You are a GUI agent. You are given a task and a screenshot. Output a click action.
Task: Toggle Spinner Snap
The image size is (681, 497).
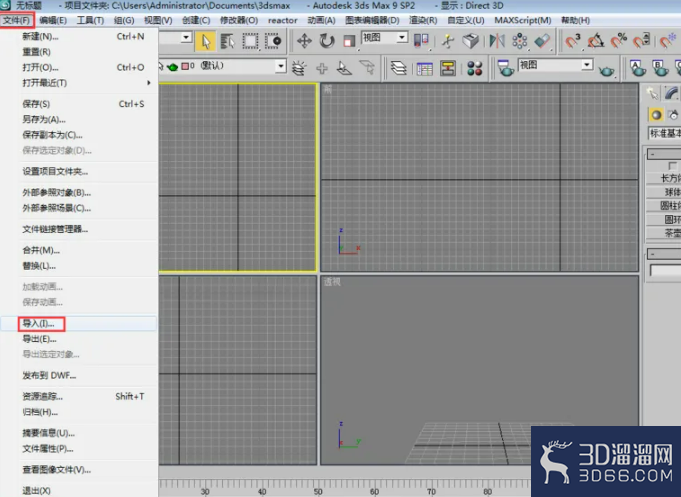[641, 41]
